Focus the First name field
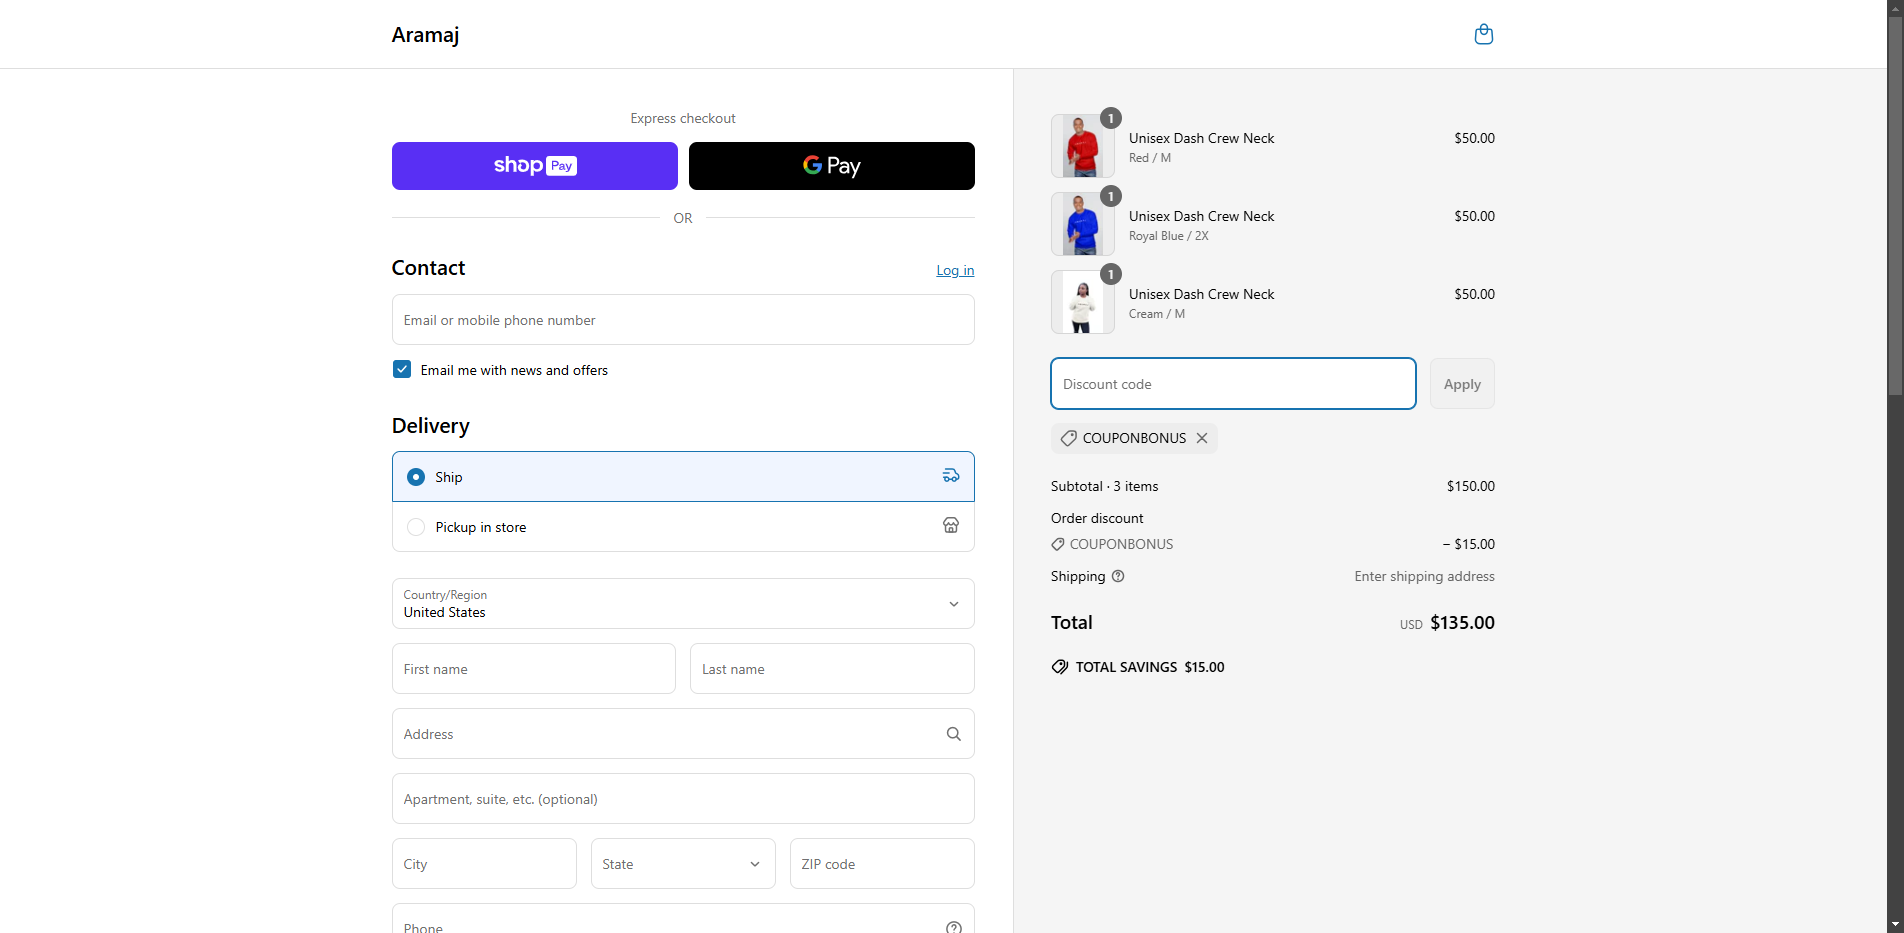 [534, 669]
